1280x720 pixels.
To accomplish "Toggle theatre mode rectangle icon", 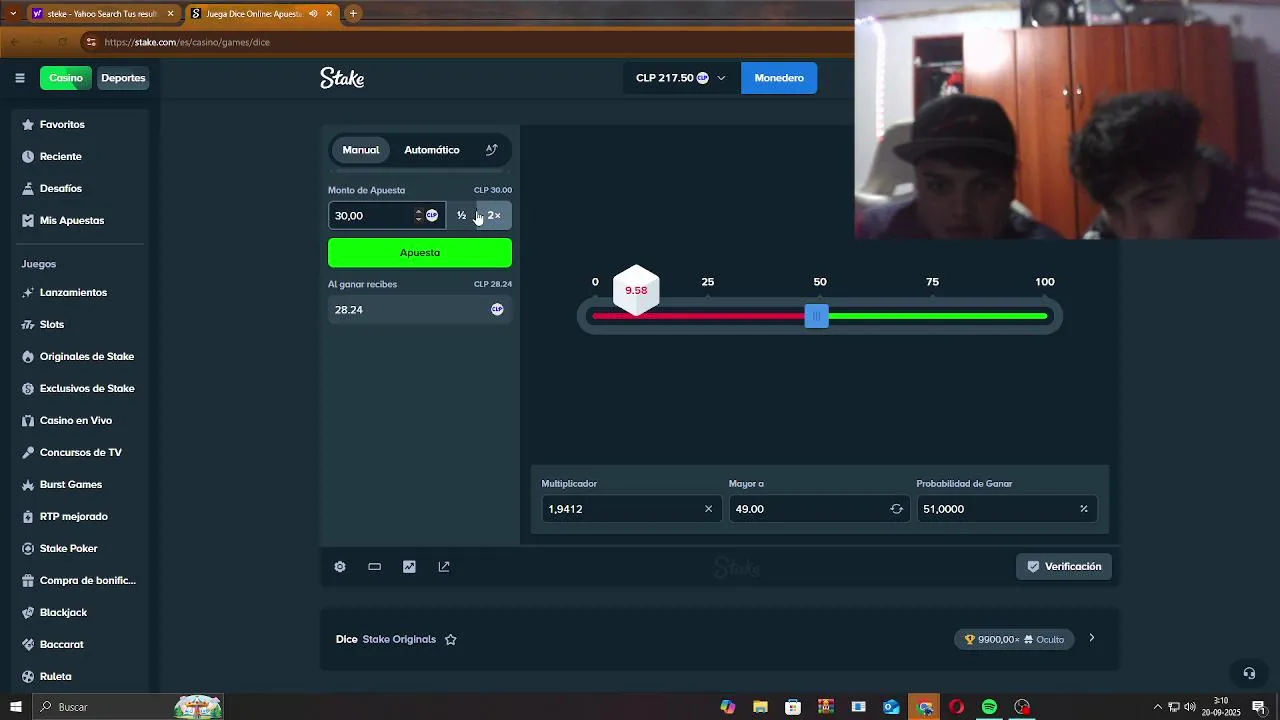I will click(374, 567).
